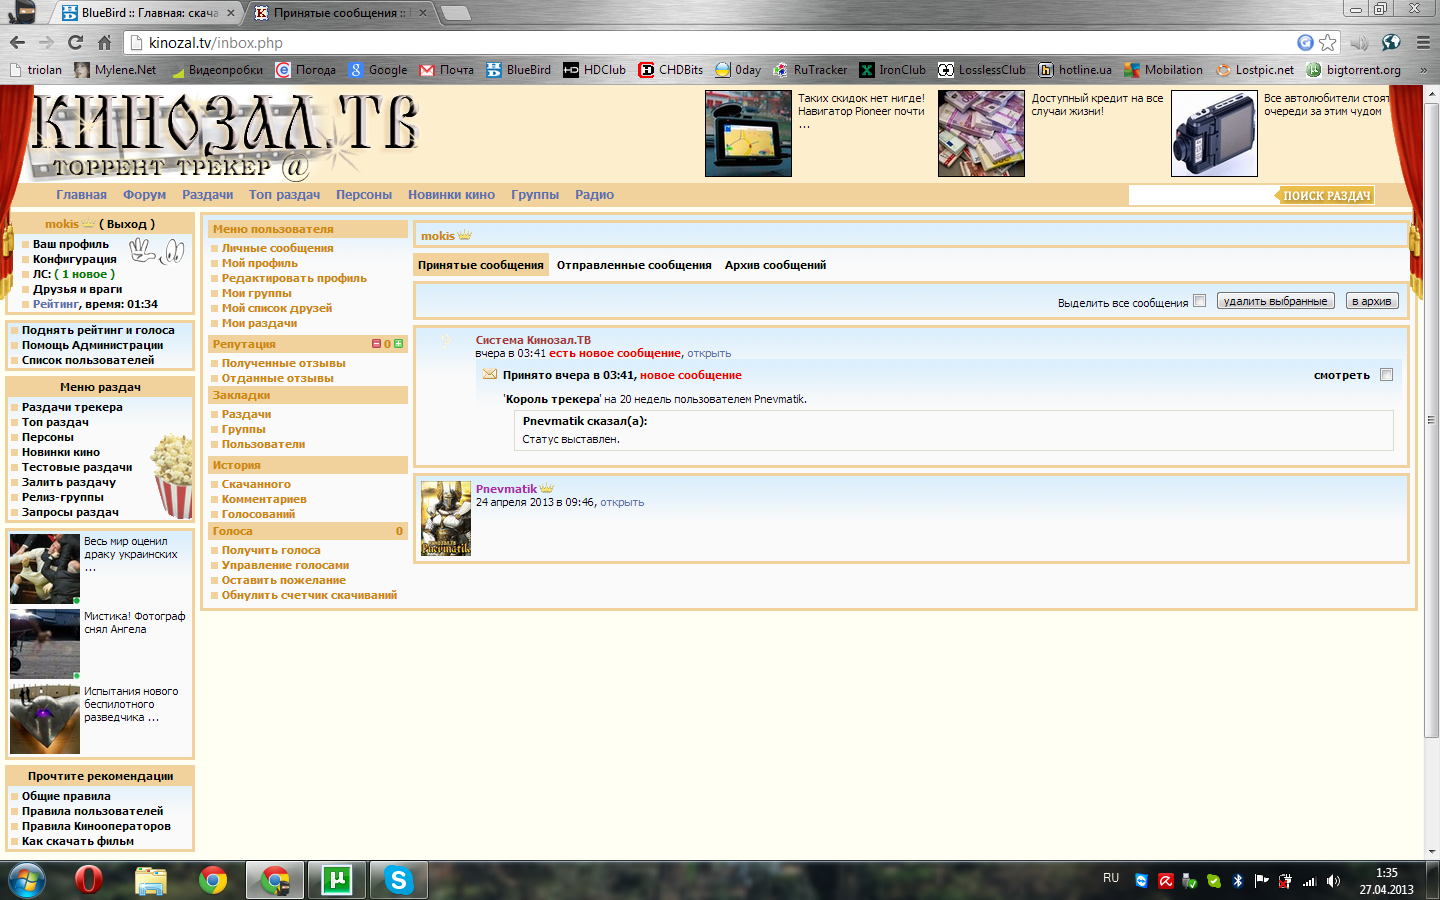This screenshot has width=1440, height=900.
Task: Open the Почта Gmail bookmark
Action: tap(447, 70)
